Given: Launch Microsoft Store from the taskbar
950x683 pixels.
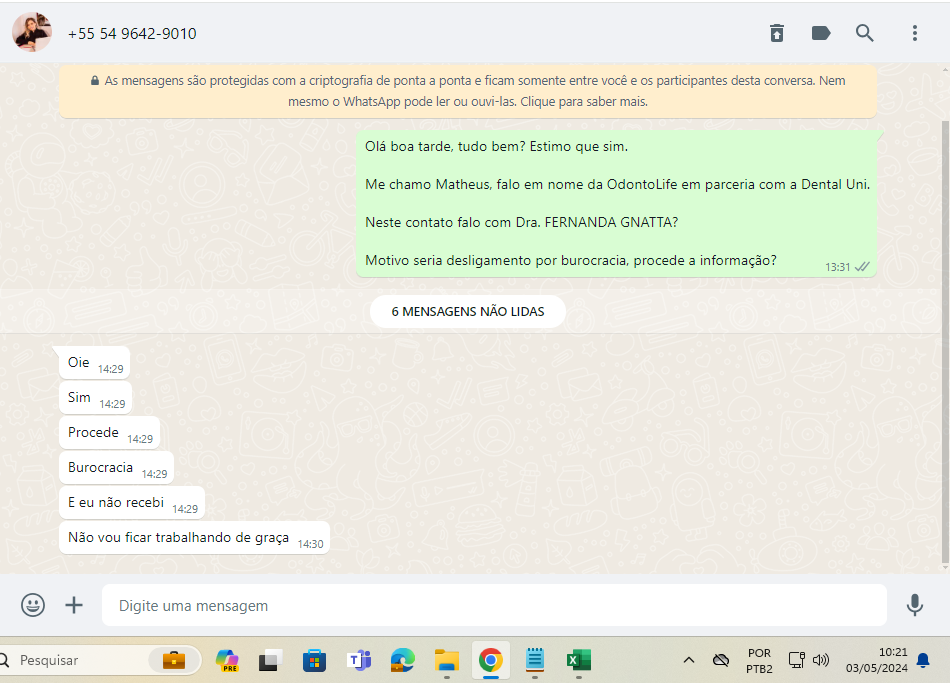Looking at the screenshot, I should point(314,660).
